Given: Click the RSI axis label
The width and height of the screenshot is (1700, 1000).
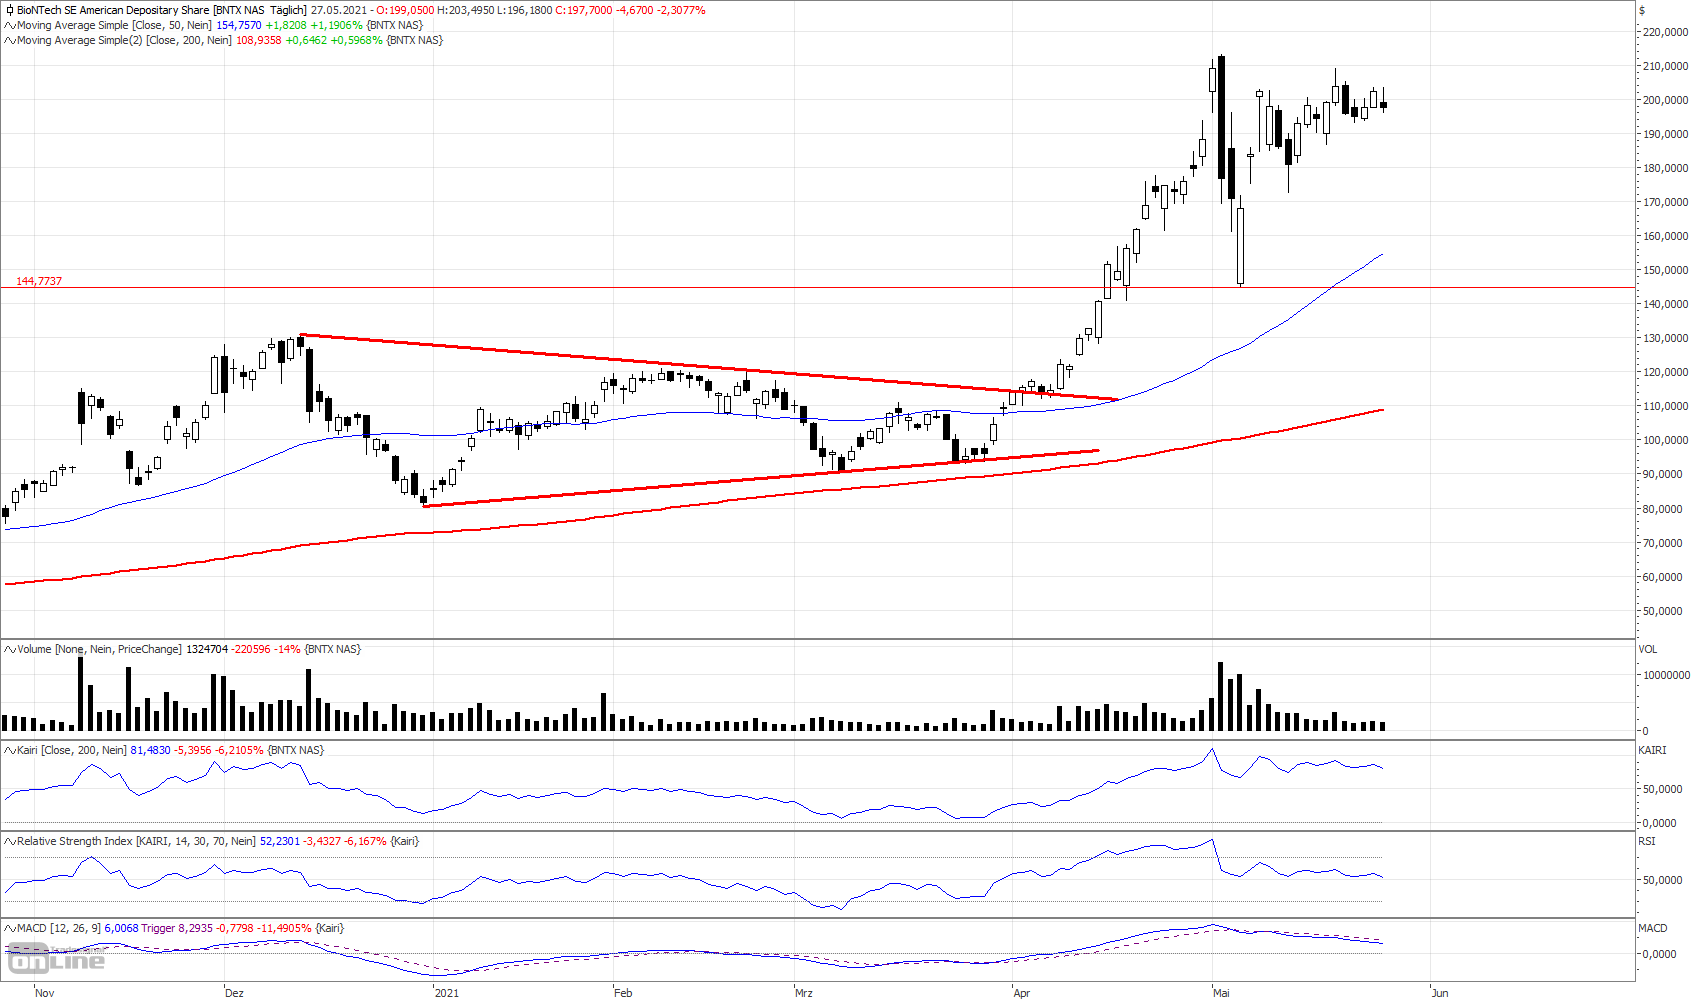Looking at the screenshot, I should pos(1646,841).
